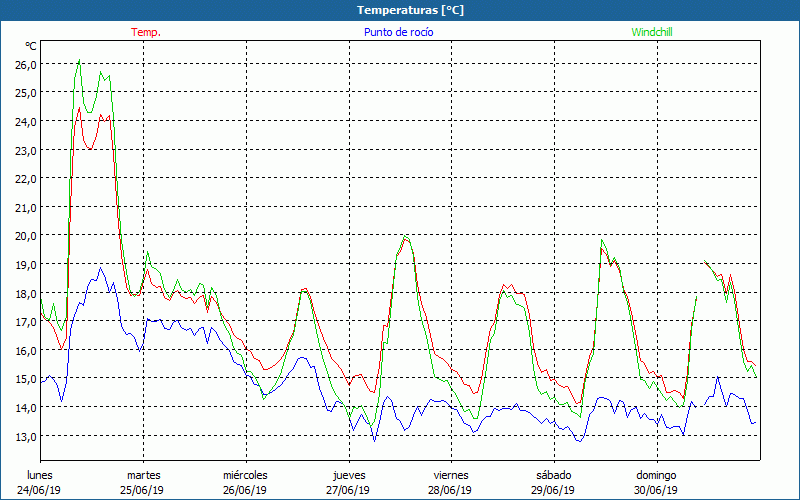The width and height of the screenshot is (800, 500).
Task: Click the 25,0 y-axis value
Action: (26, 93)
